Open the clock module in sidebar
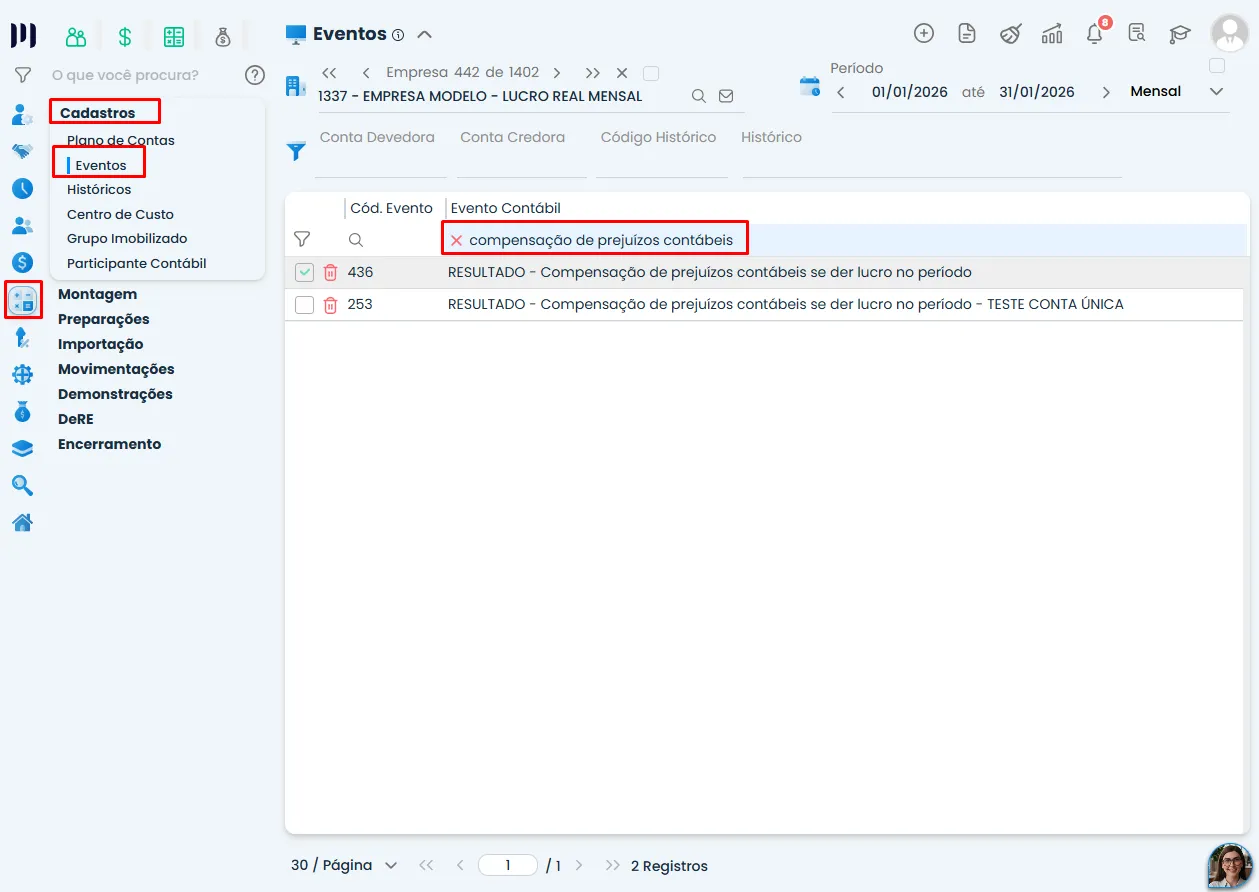 click(22, 188)
